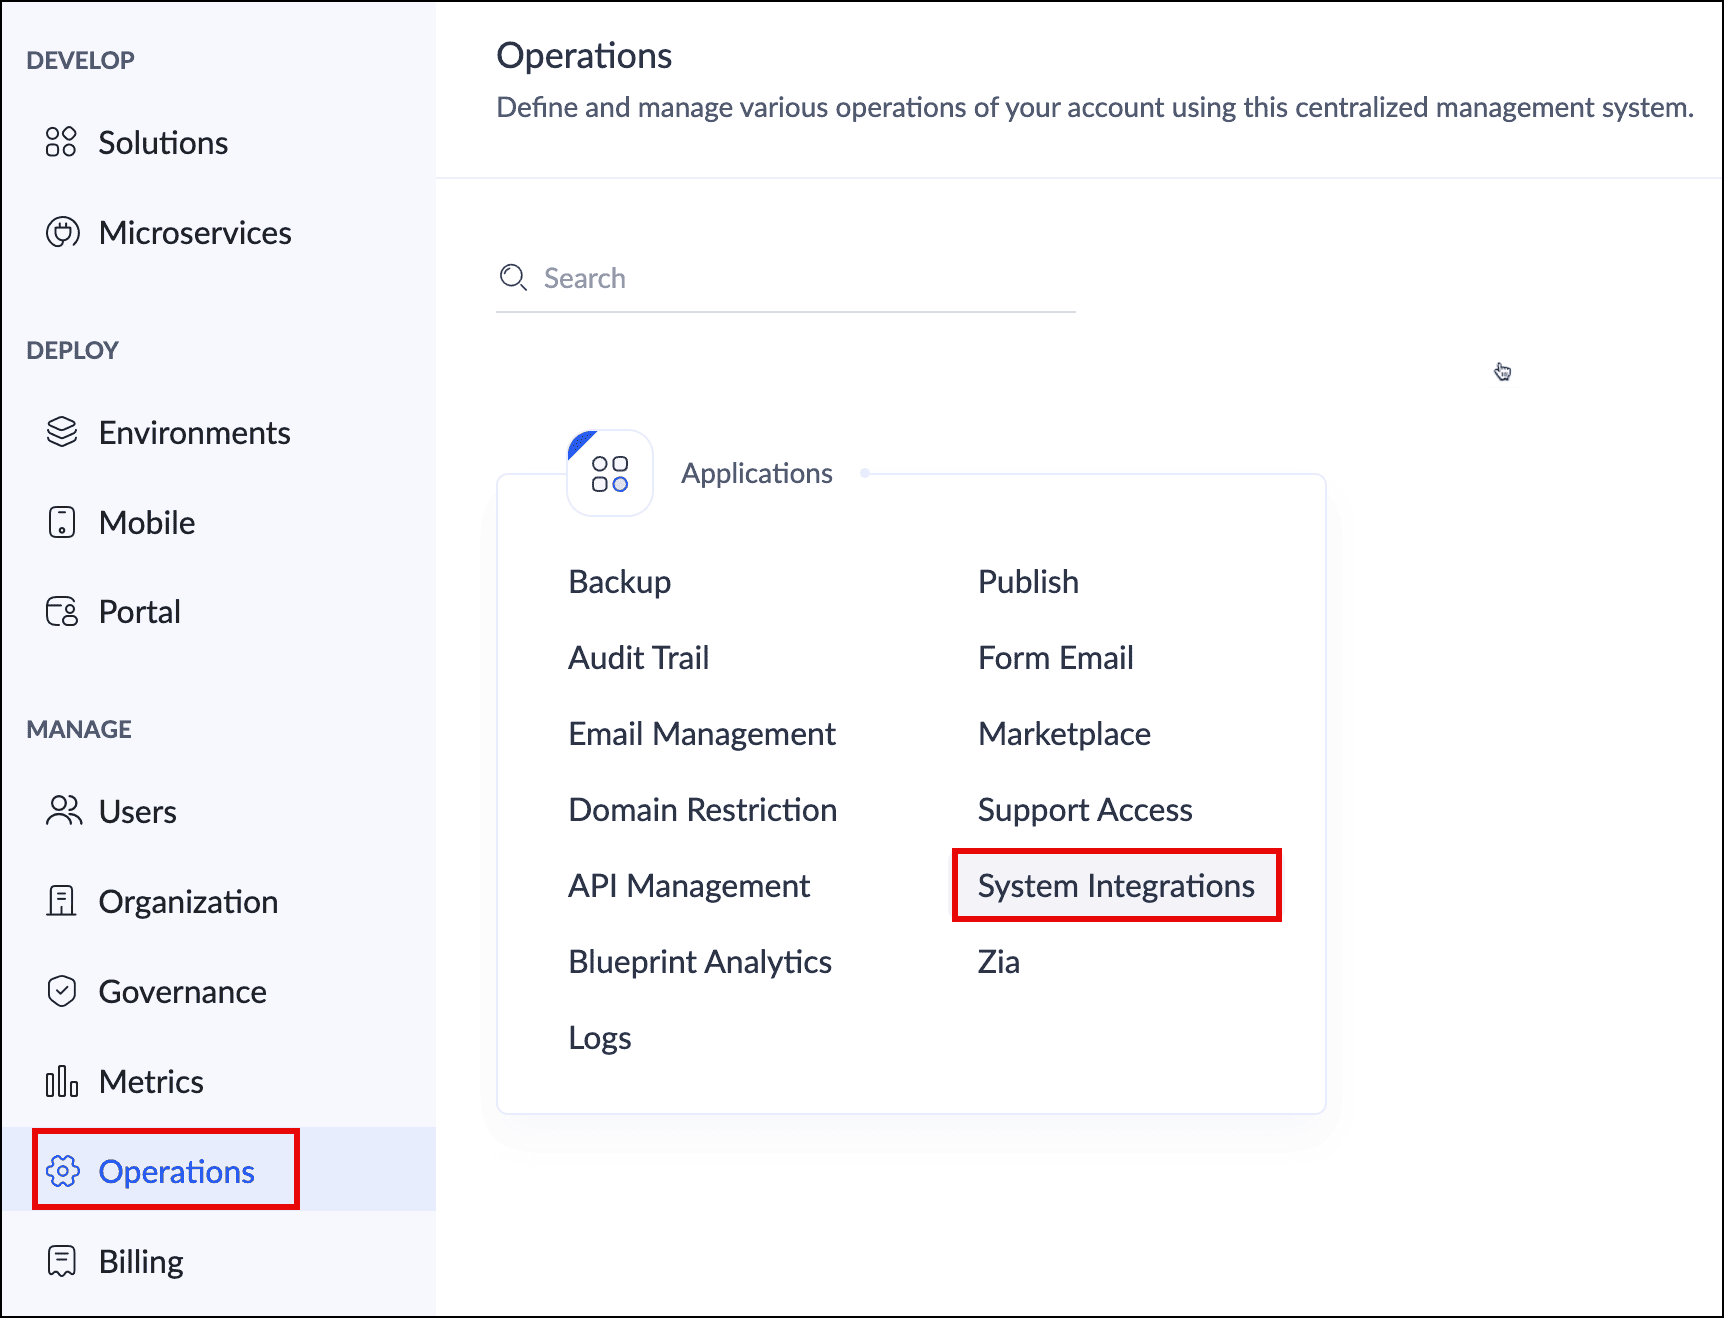This screenshot has height=1318, width=1724.
Task: Click the Governance shield icon
Action: pyautogui.click(x=62, y=991)
